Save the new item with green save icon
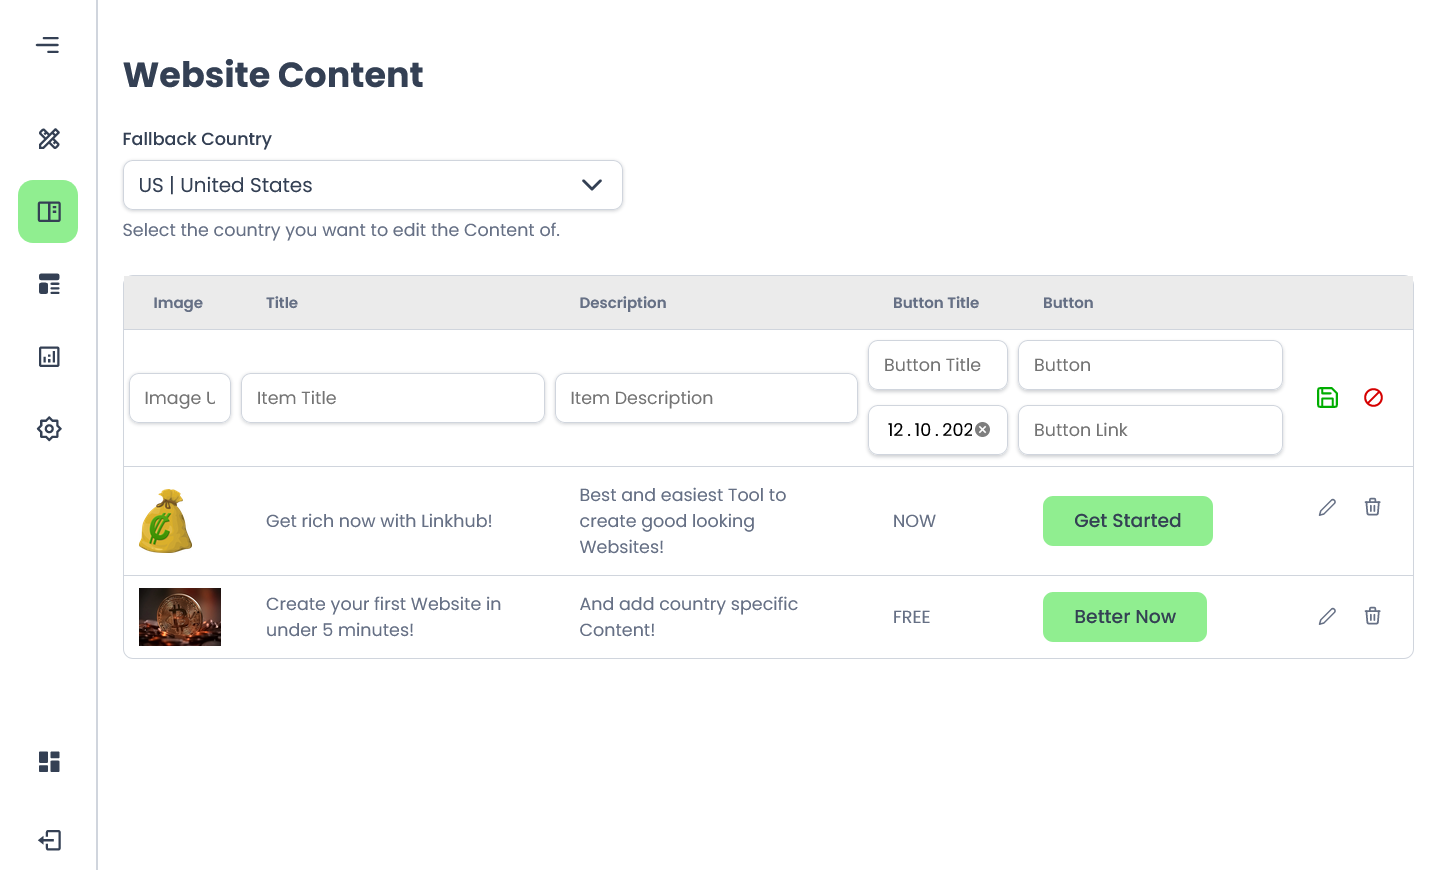 click(1327, 398)
